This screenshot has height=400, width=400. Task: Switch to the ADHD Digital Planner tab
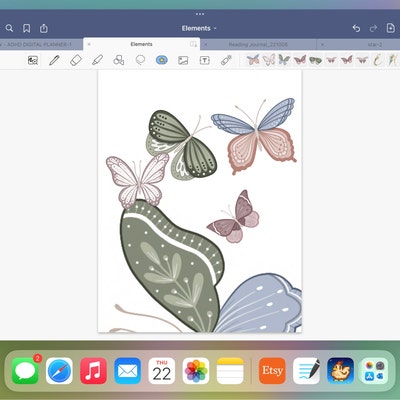click(x=37, y=44)
